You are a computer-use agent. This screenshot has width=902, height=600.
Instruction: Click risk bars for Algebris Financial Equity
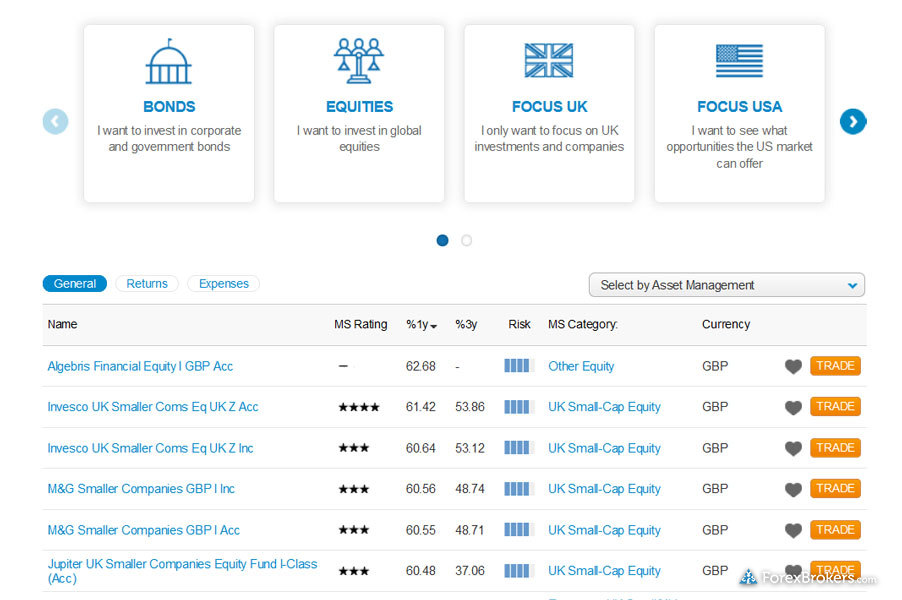(x=519, y=366)
